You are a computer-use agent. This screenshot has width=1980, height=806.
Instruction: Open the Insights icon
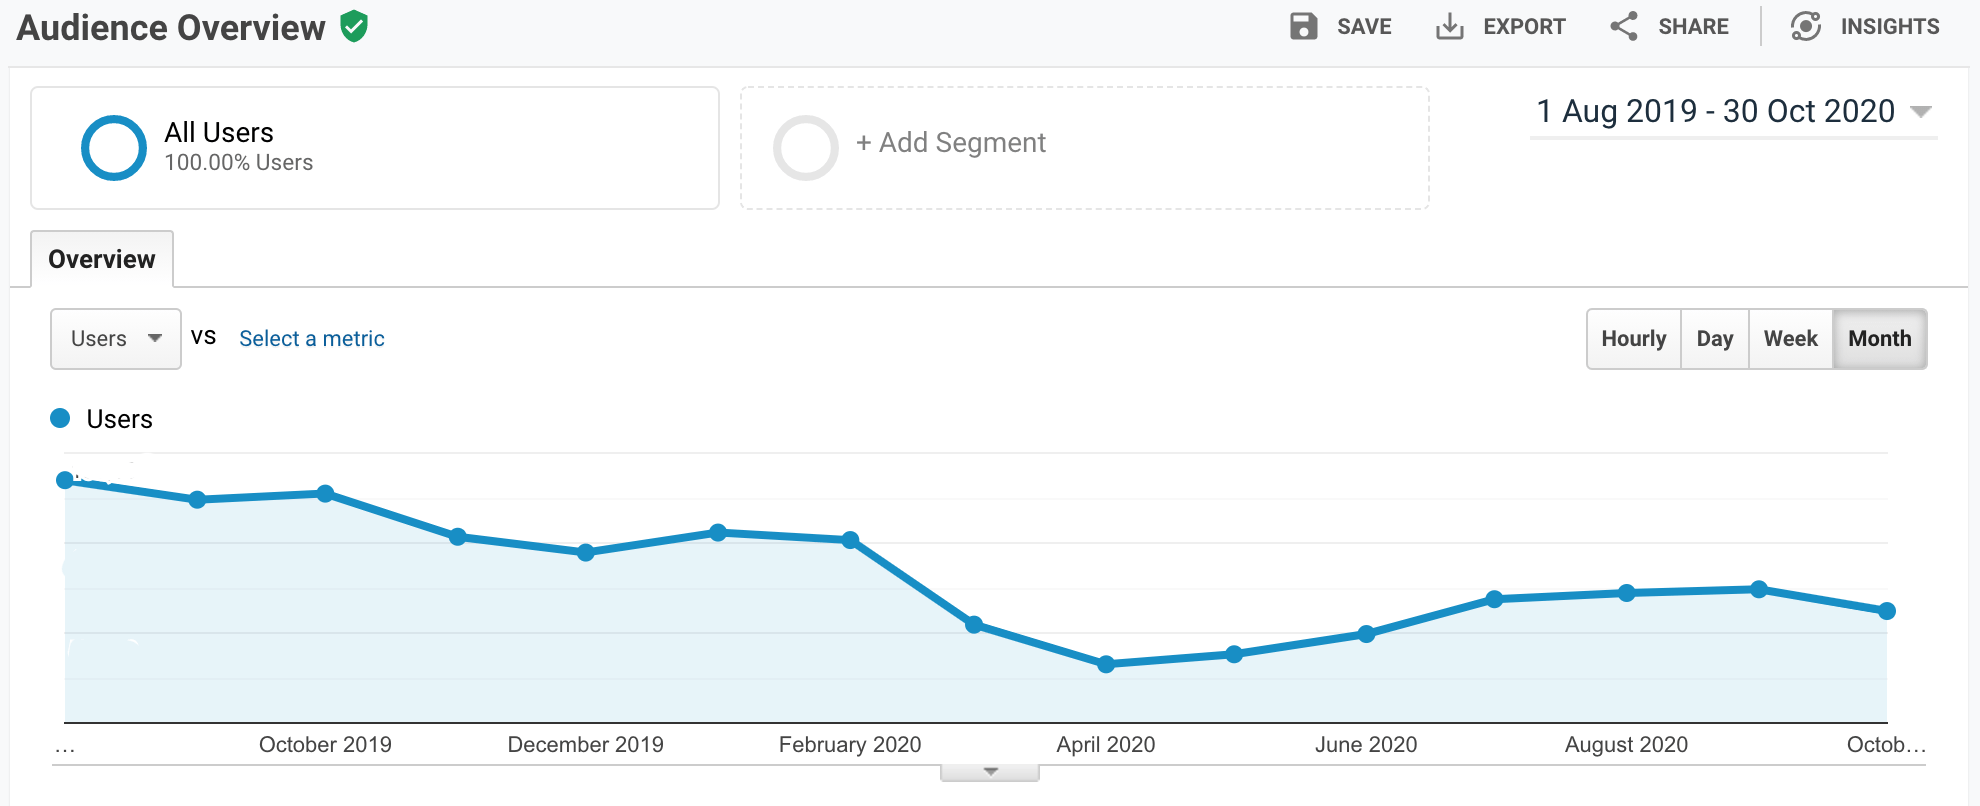[x=1805, y=26]
